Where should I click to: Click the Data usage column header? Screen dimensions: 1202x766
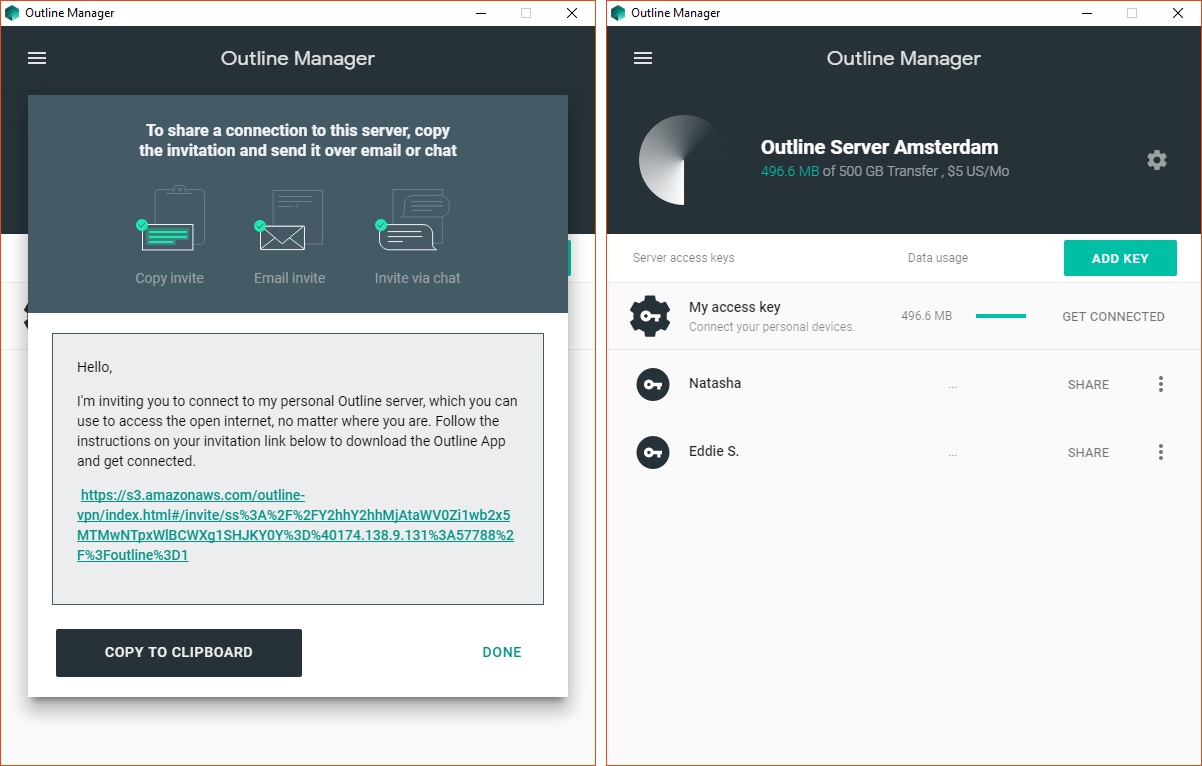click(x=938, y=258)
